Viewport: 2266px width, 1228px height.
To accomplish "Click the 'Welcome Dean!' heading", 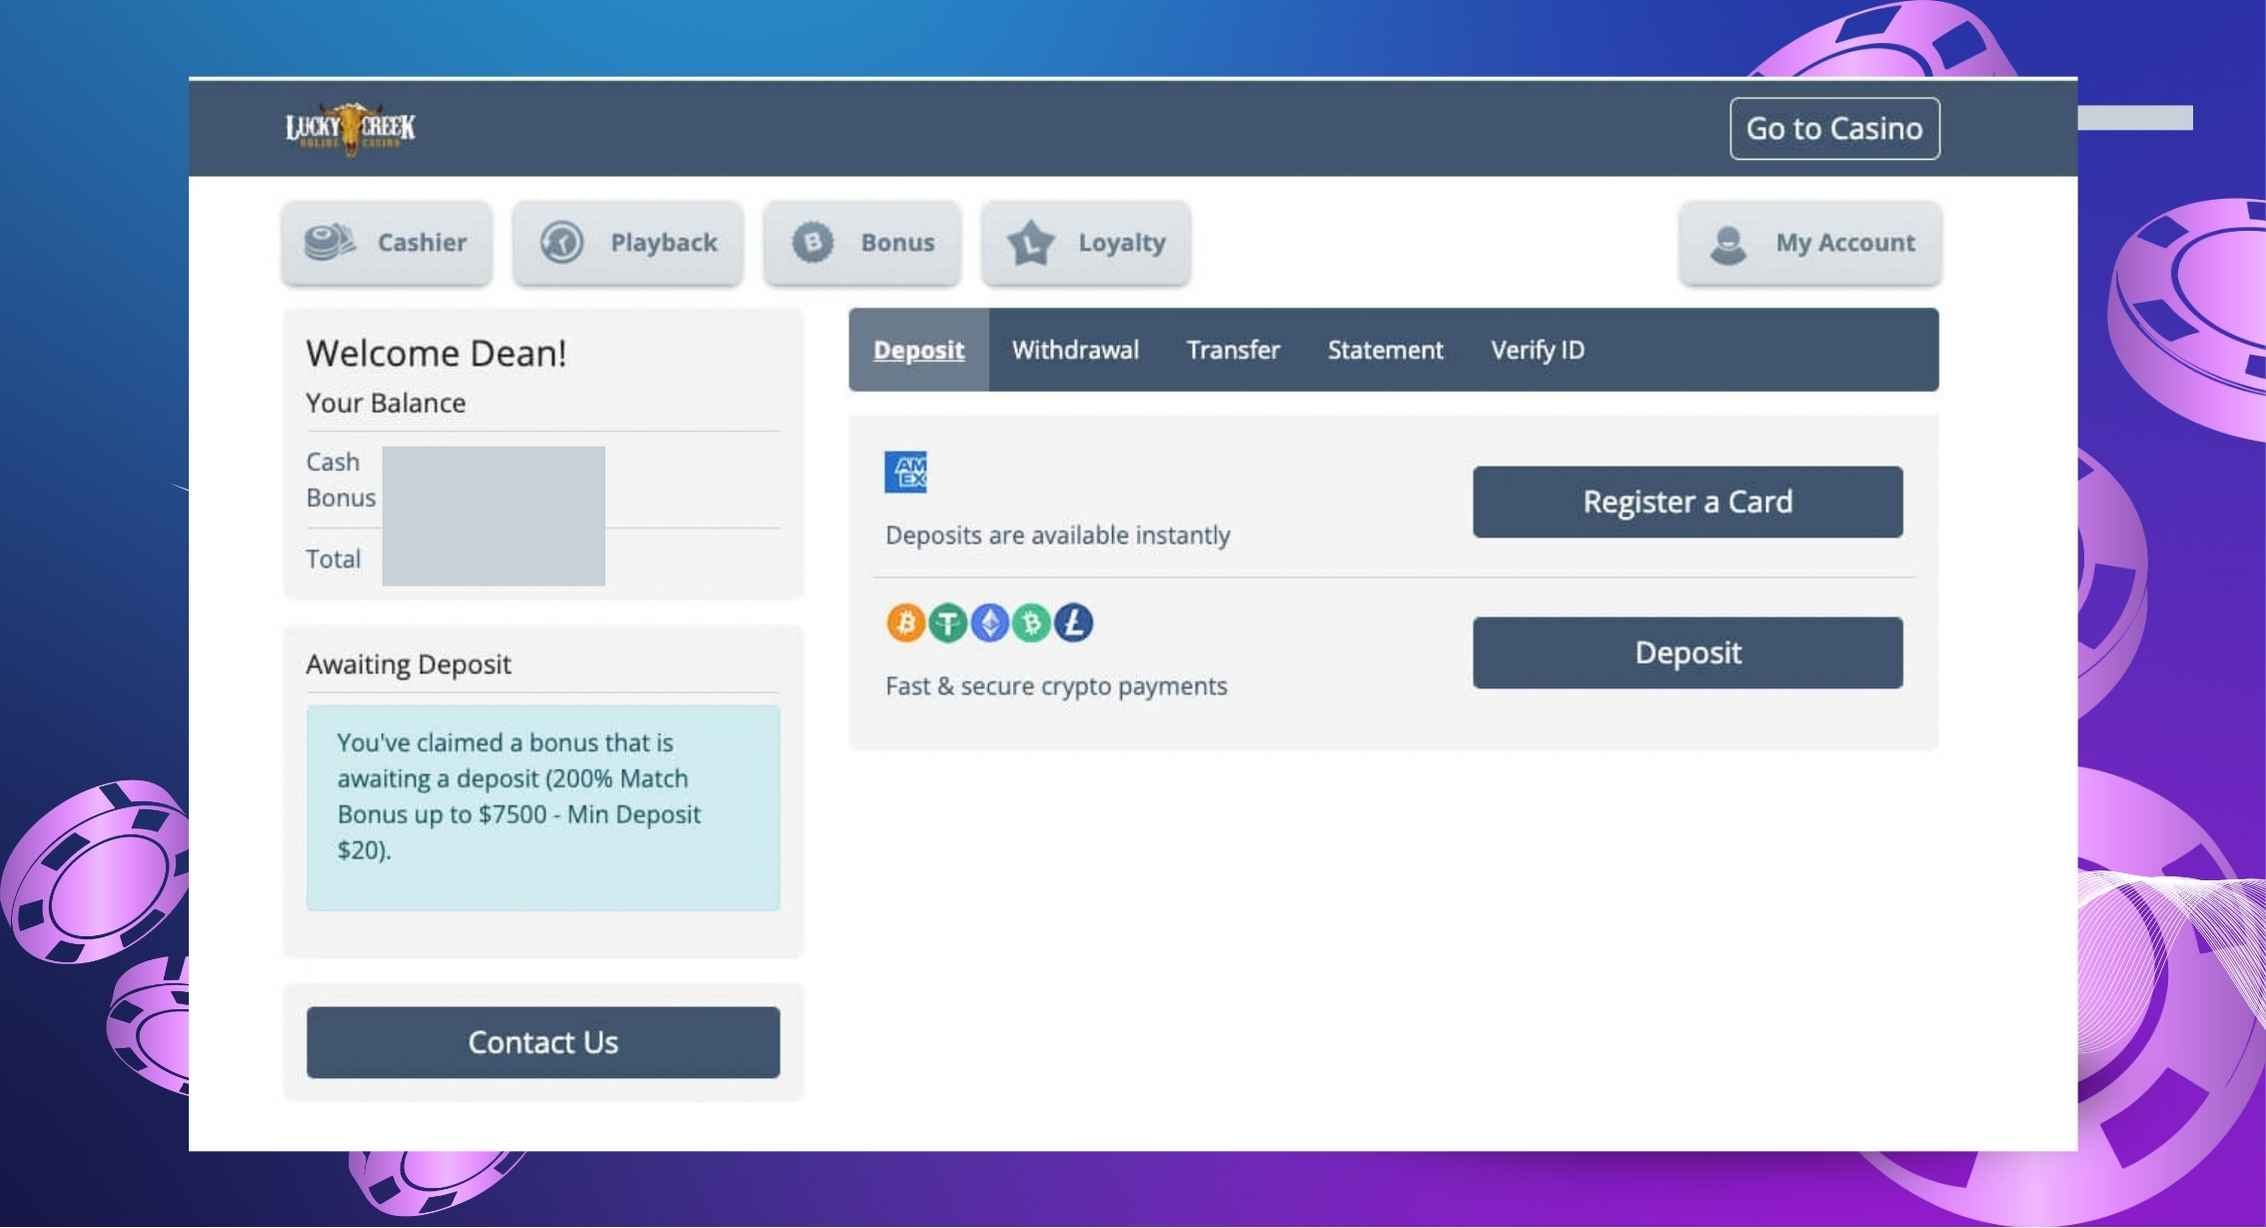I will [x=436, y=353].
